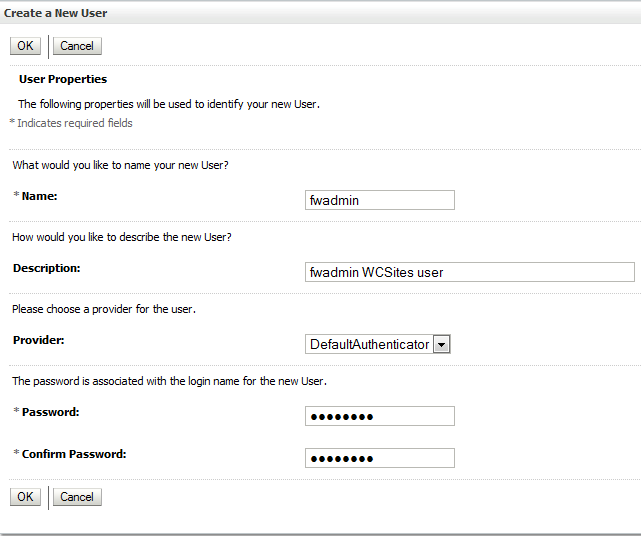
Task: Click the 'Description:' label
Action: pyautogui.click(x=47, y=268)
